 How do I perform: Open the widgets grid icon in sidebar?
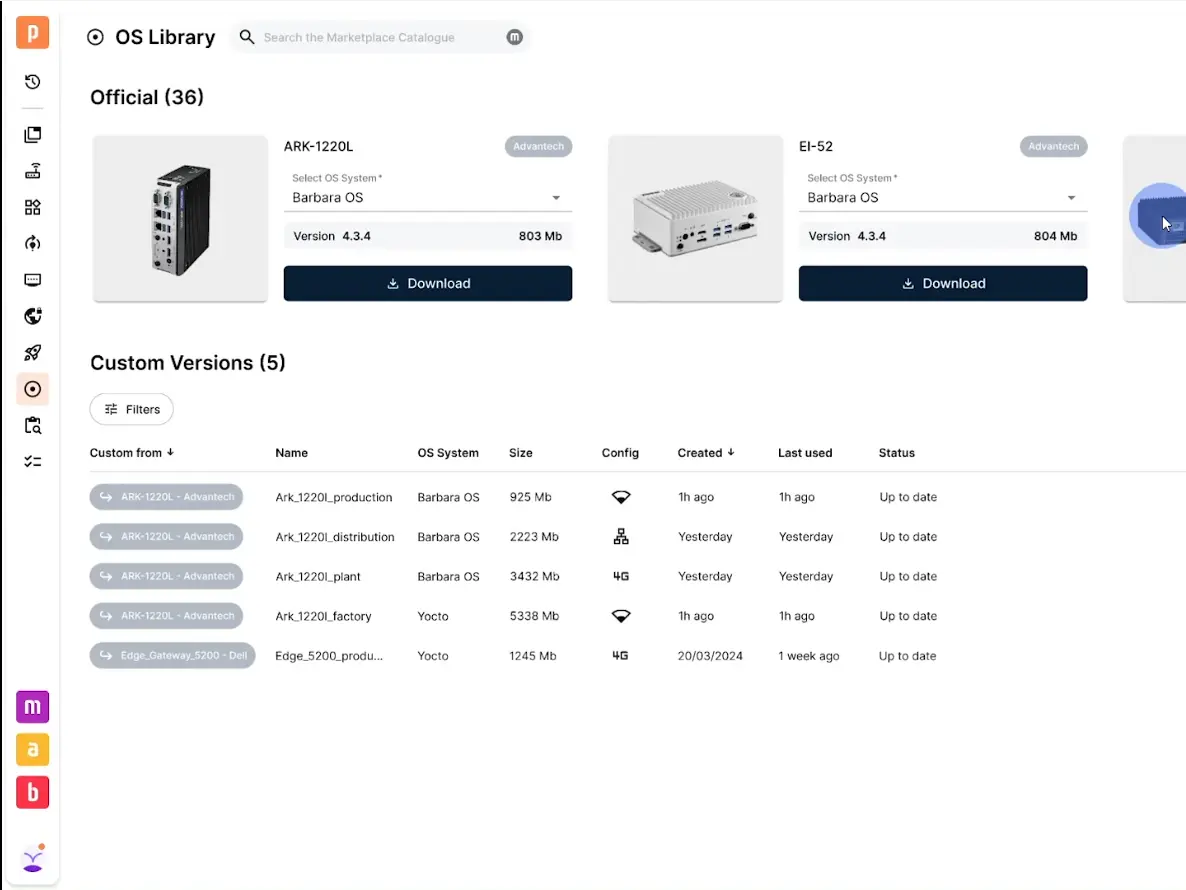(x=33, y=207)
